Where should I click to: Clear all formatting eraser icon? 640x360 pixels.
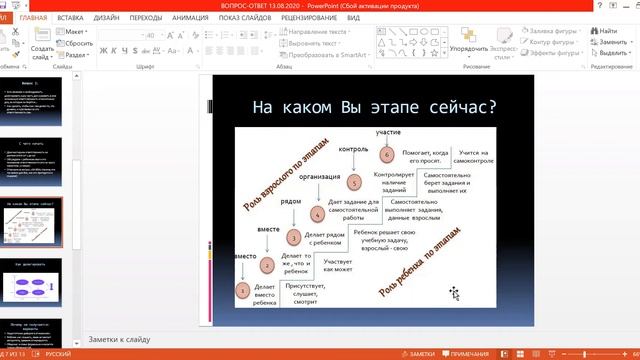coord(196,36)
